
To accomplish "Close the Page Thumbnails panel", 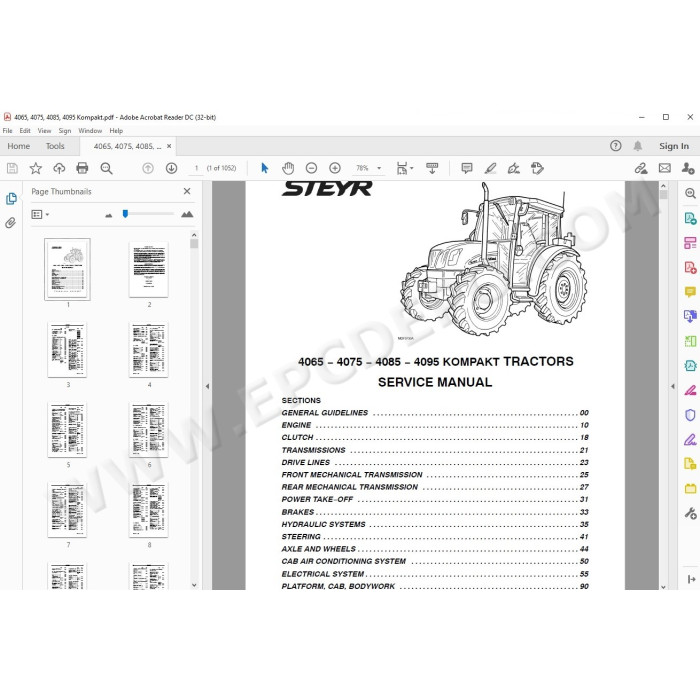I will (187, 191).
